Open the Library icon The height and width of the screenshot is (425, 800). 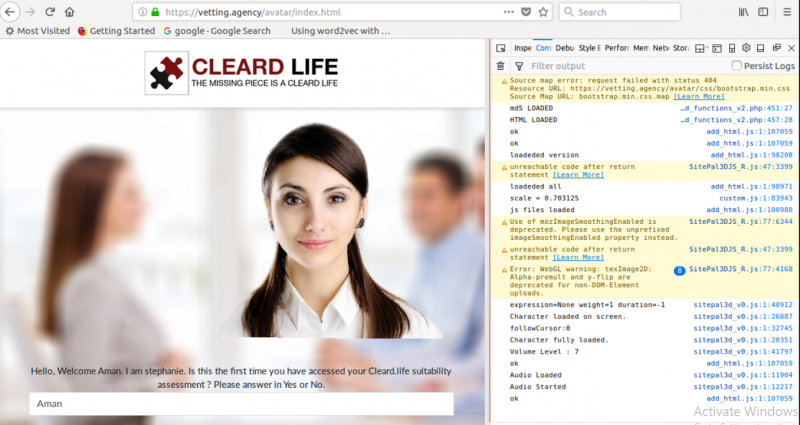pyautogui.click(x=743, y=12)
